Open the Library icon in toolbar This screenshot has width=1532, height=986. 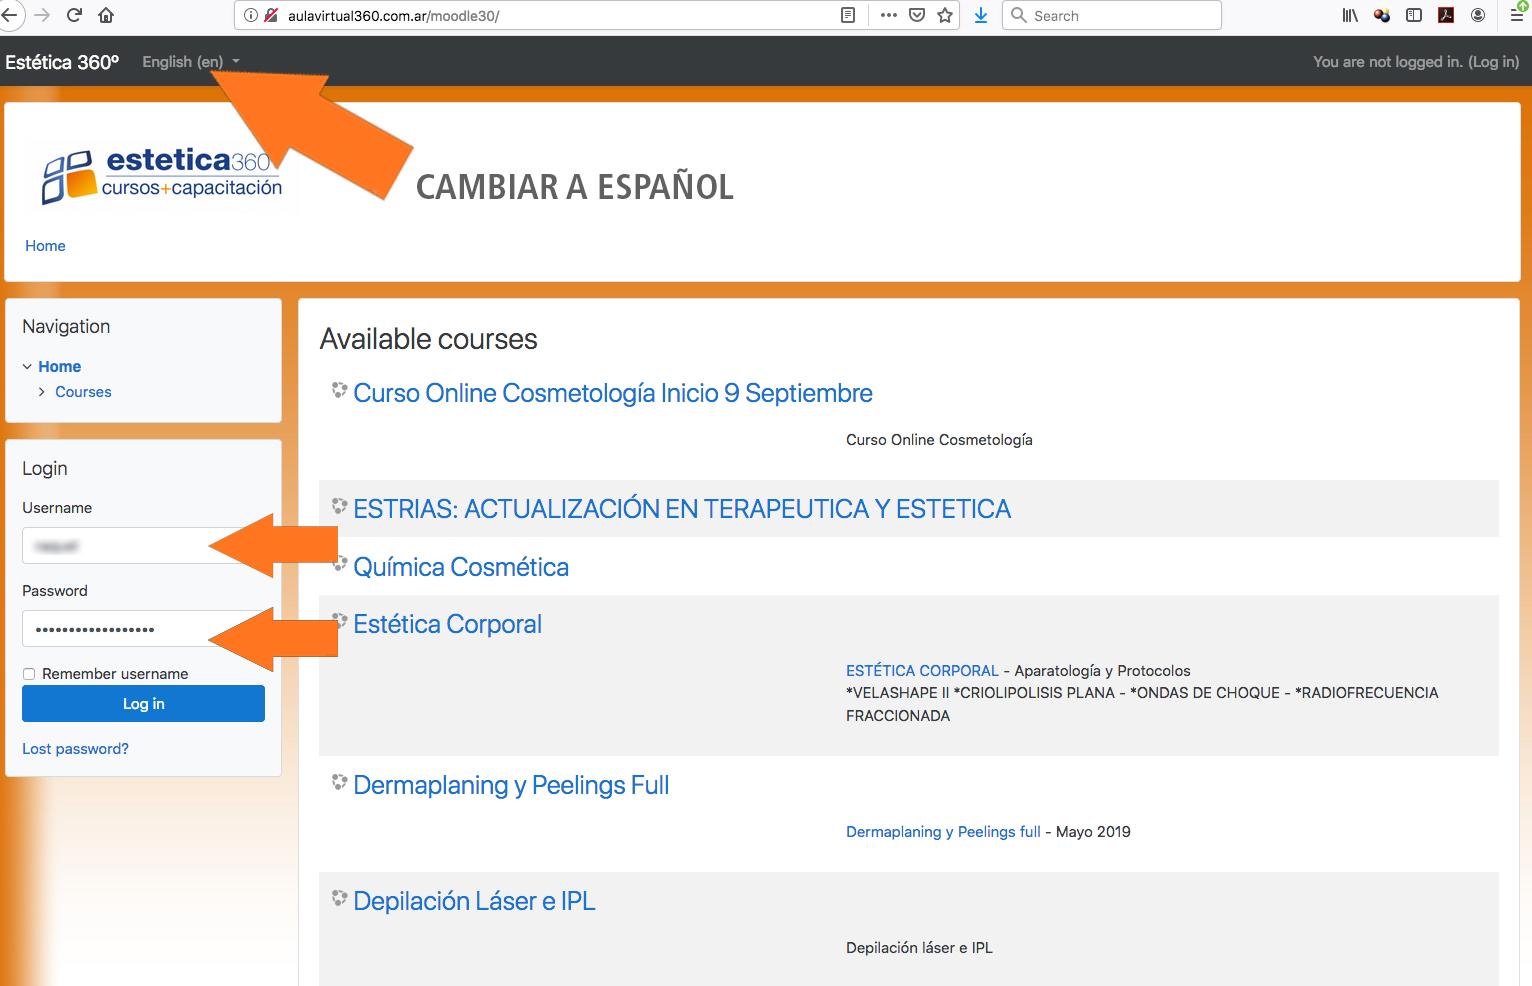(x=1350, y=15)
